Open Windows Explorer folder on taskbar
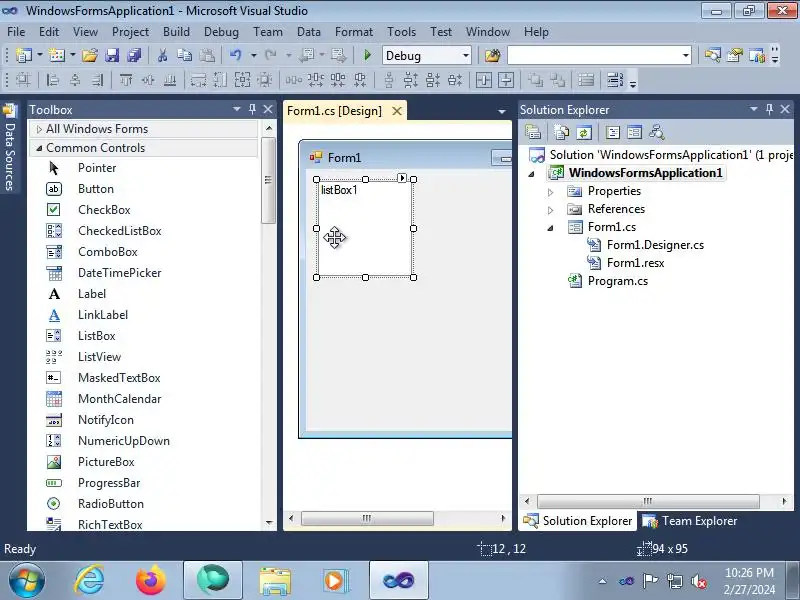The width and height of the screenshot is (800, 600). (275, 581)
